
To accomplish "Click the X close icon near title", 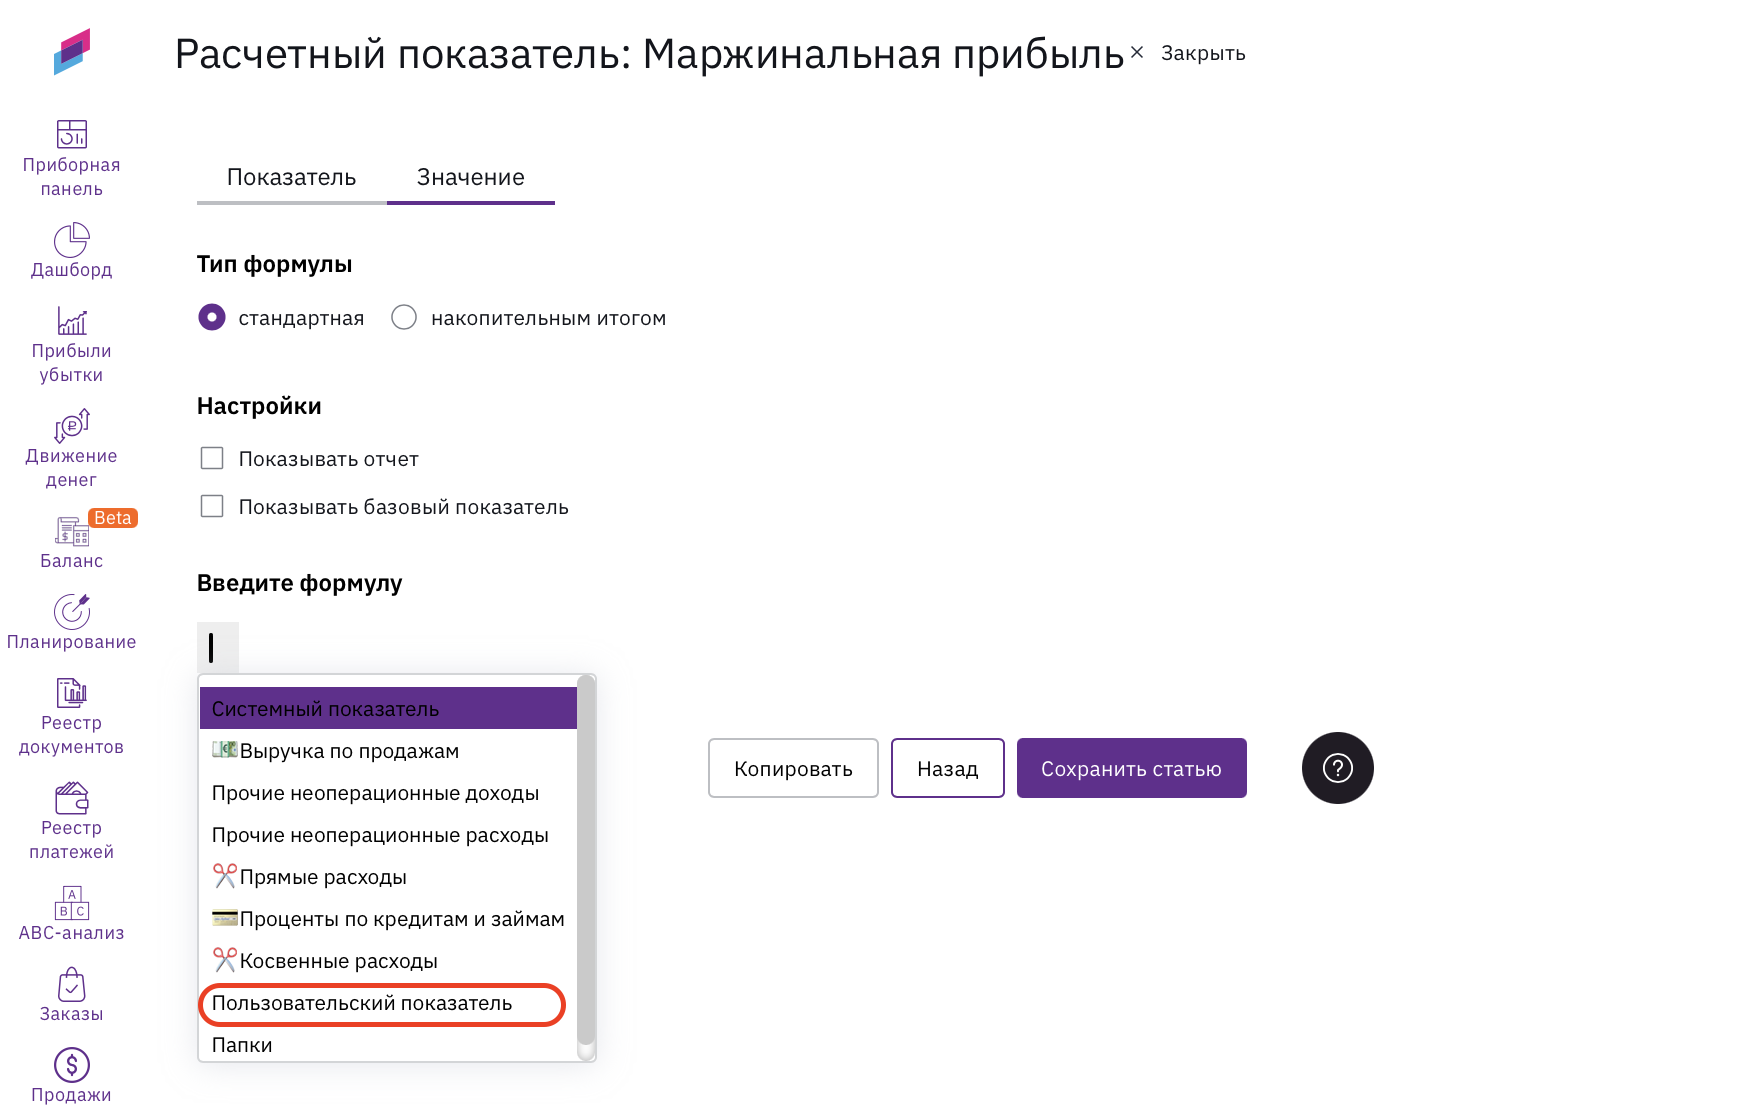I will [x=1137, y=52].
